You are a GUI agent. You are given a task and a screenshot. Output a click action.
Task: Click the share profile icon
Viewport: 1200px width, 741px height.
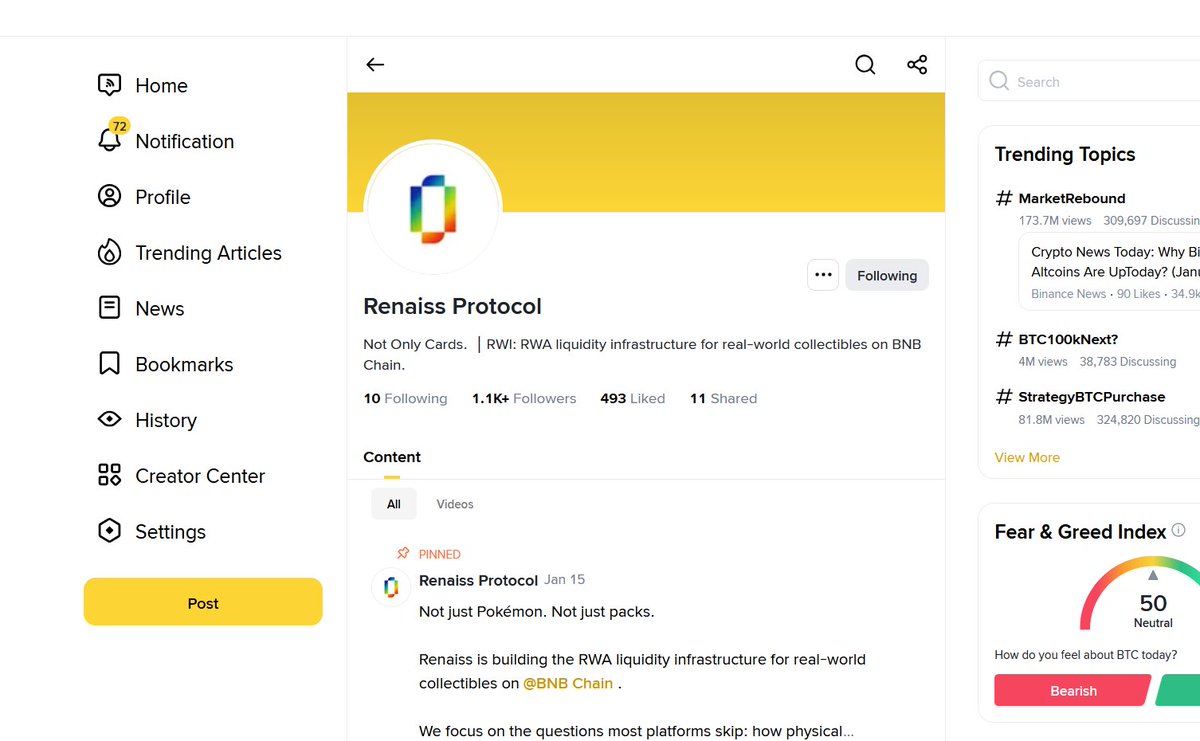click(917, 65)
